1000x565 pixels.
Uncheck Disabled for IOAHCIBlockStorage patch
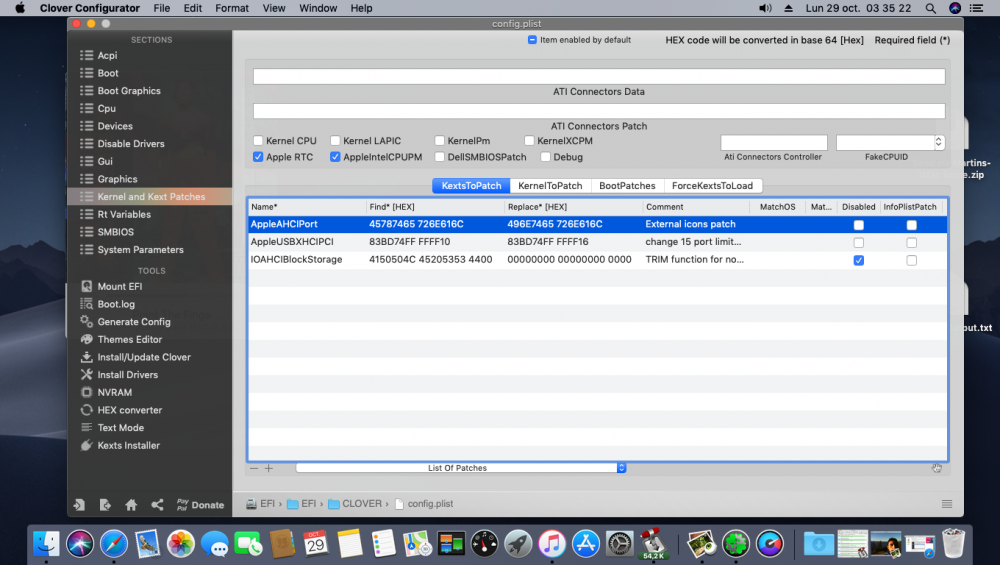[858, 260]
